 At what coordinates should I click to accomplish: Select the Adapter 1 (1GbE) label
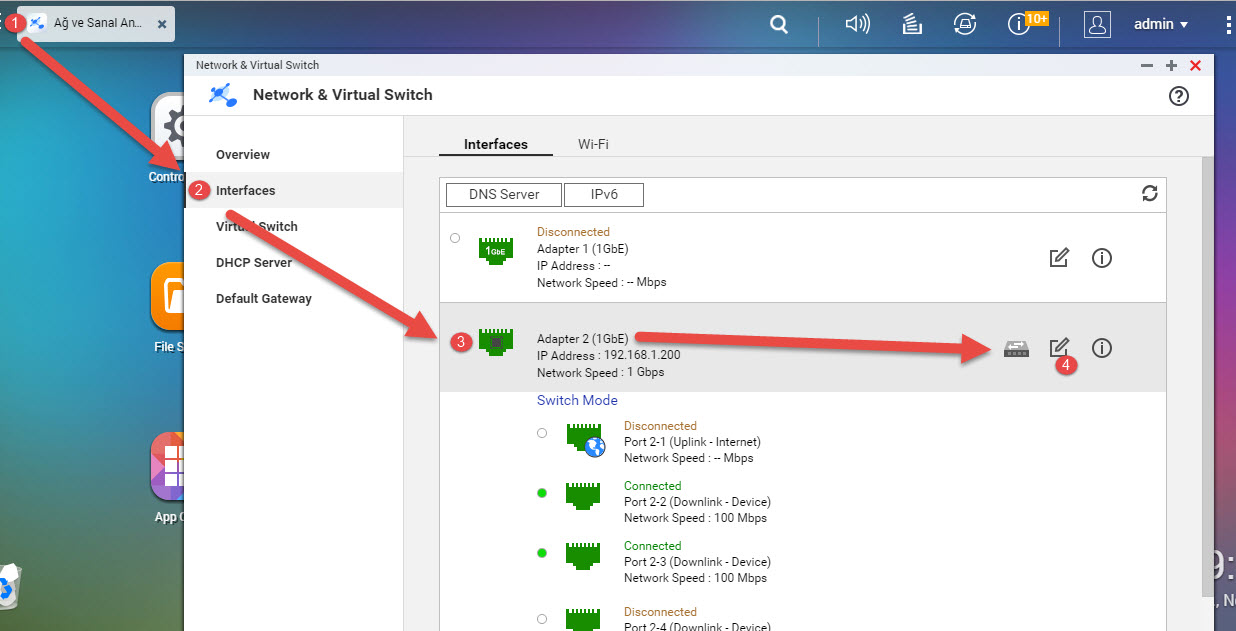click(x=583, y=249)
